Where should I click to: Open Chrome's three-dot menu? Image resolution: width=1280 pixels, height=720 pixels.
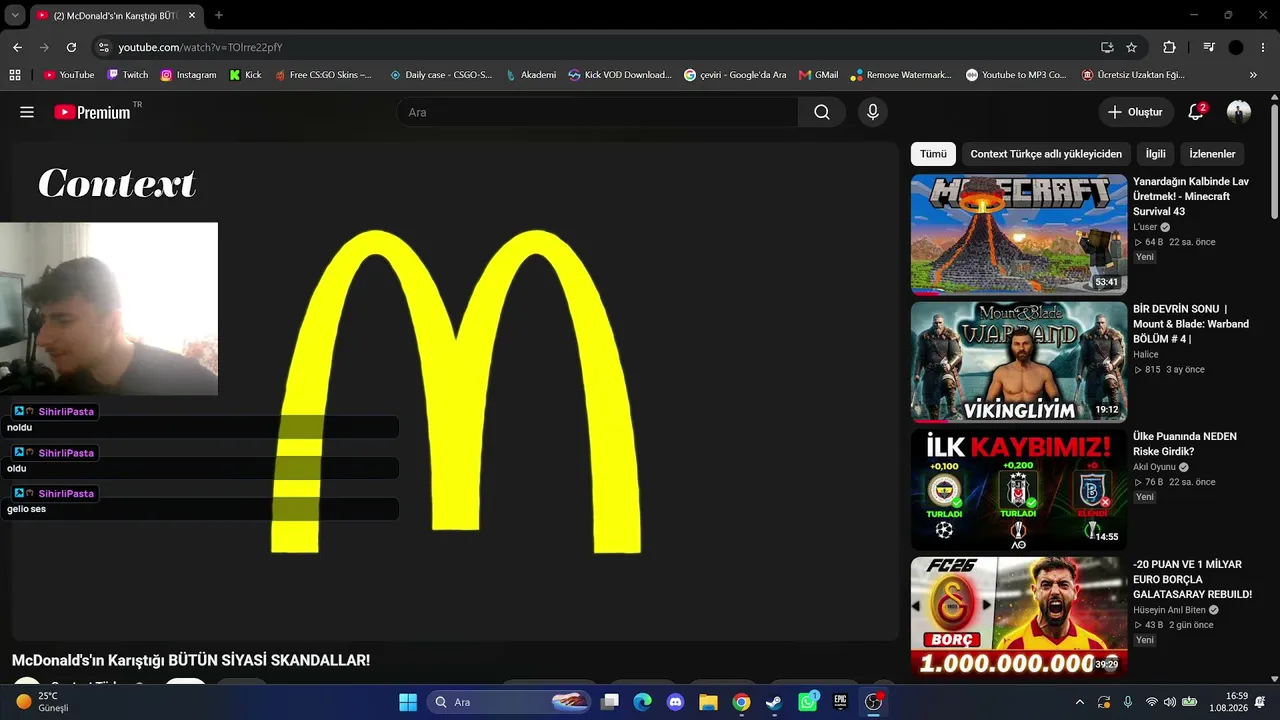tap(1263, 47)
